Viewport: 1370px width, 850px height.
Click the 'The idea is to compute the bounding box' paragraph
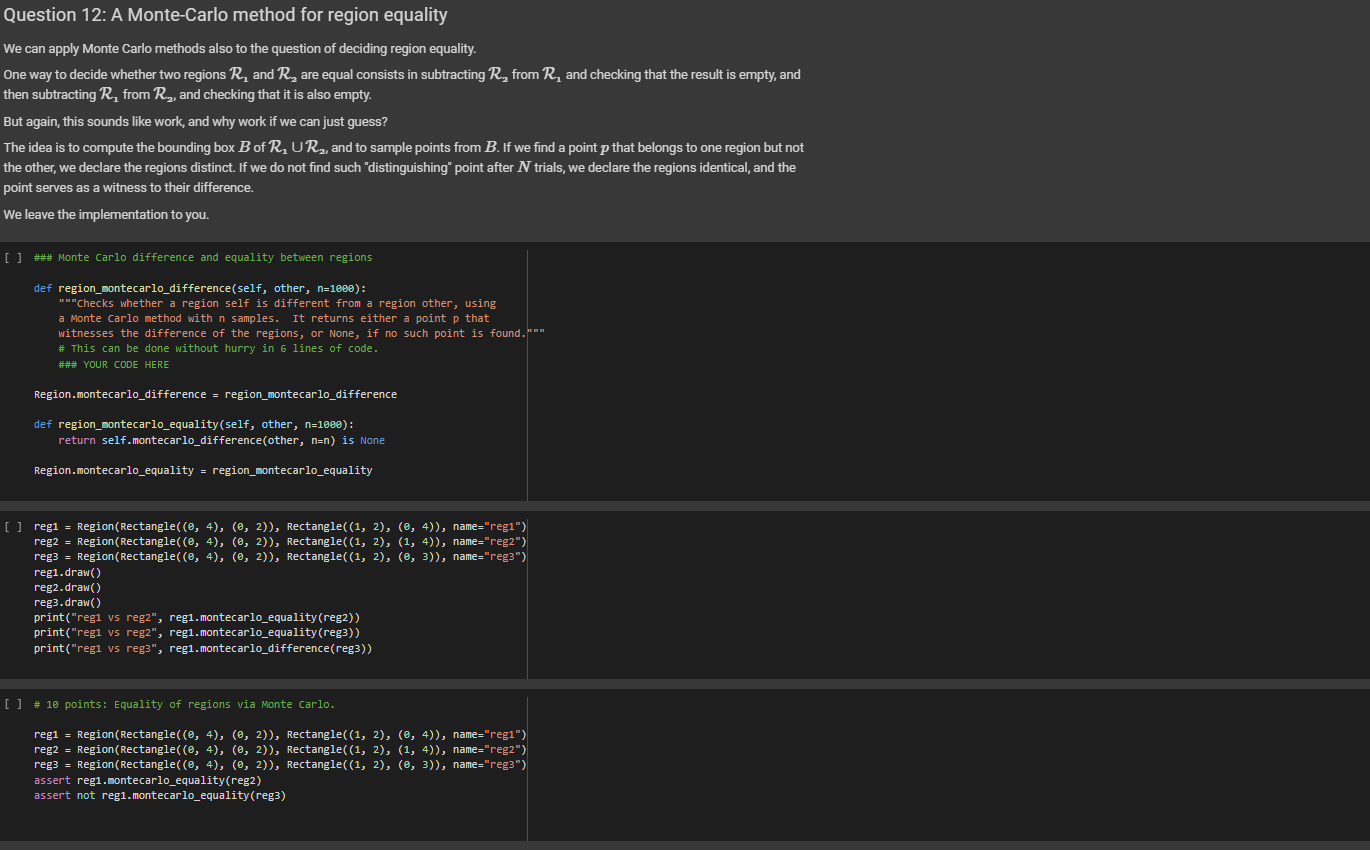click(x=404, y=167)
